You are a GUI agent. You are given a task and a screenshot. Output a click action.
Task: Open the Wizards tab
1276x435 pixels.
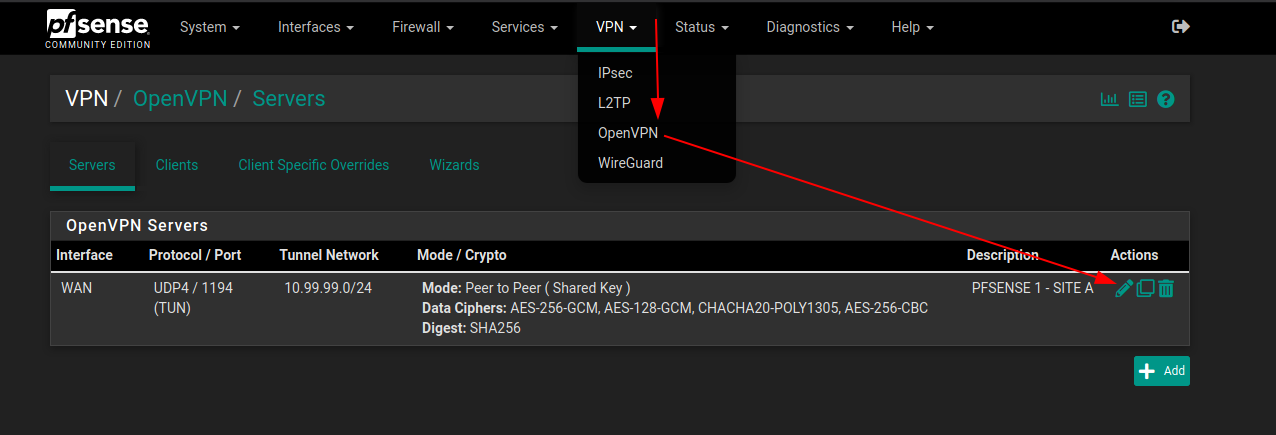pos(454,165)
